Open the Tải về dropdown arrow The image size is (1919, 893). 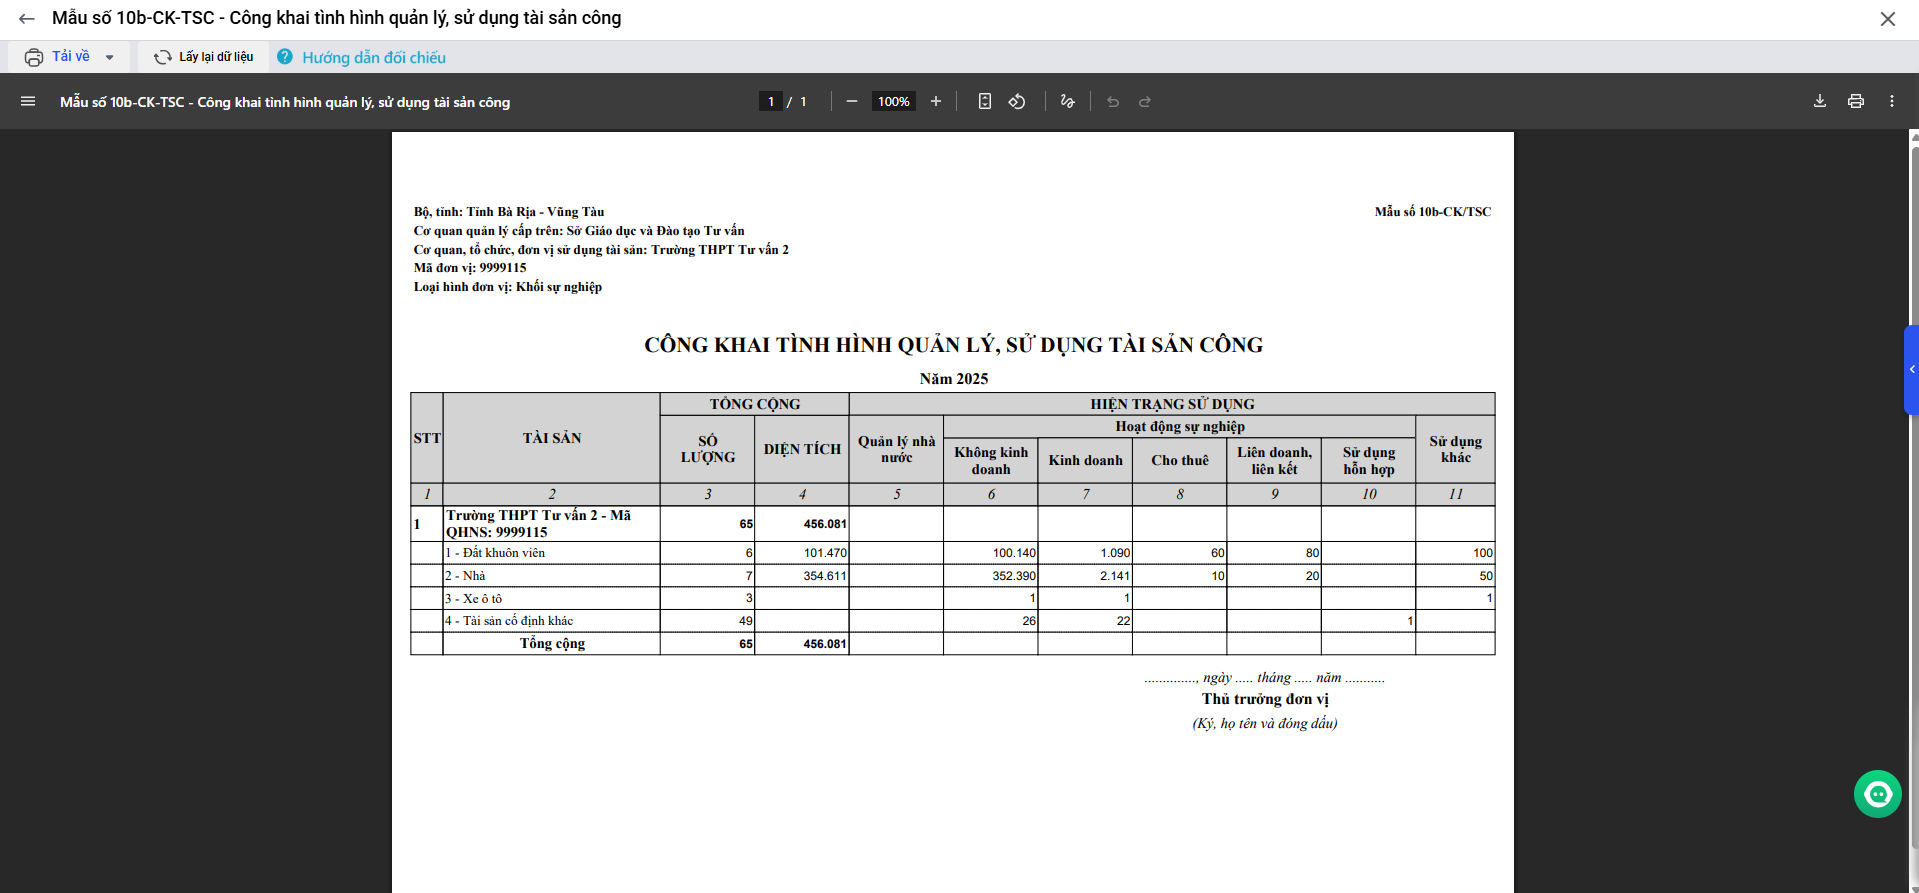pyautogui.click(x=110, y=57)
